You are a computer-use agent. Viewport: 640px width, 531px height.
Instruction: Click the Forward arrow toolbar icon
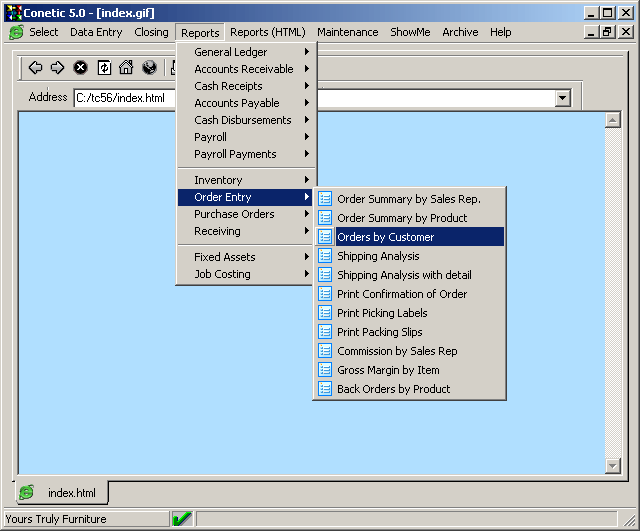click(x=57, y=68)
